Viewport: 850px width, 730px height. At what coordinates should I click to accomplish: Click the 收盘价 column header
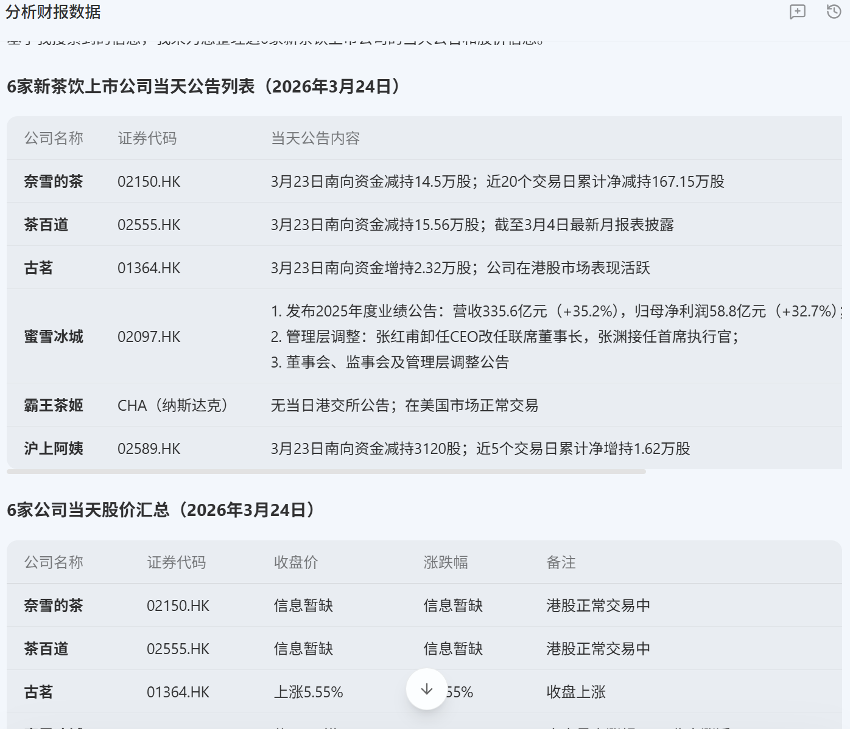tap(296, 562)
